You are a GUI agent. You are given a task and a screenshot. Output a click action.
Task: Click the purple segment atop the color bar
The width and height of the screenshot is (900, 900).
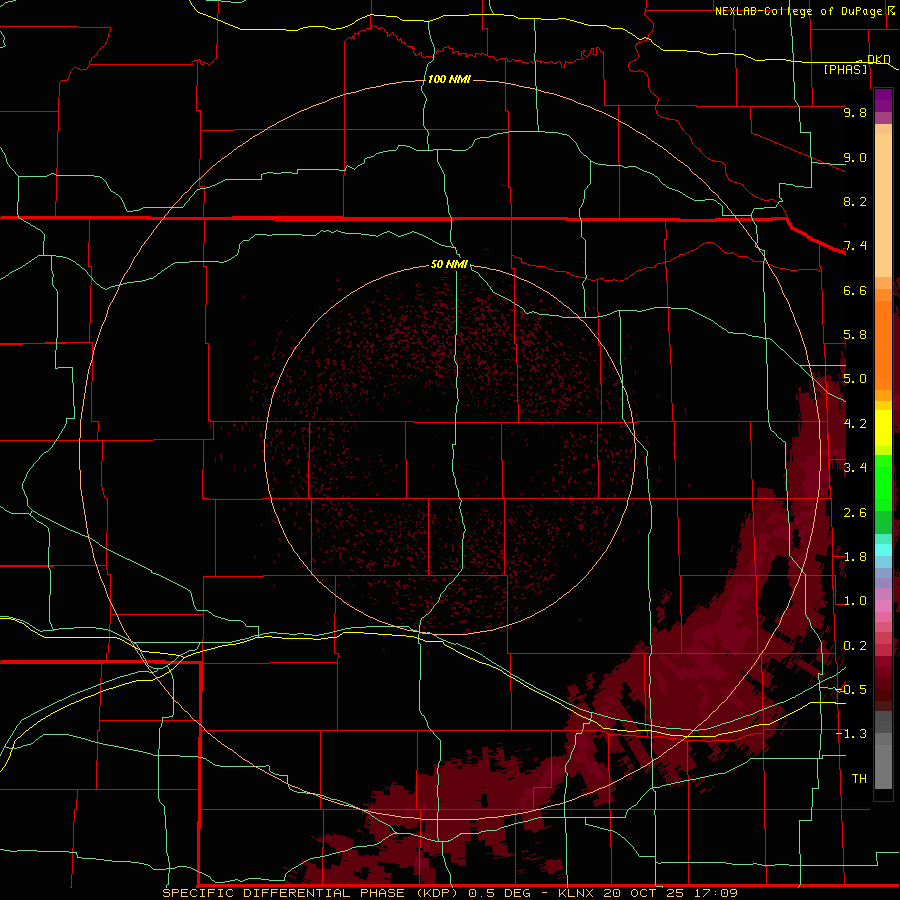click(883, 100)
